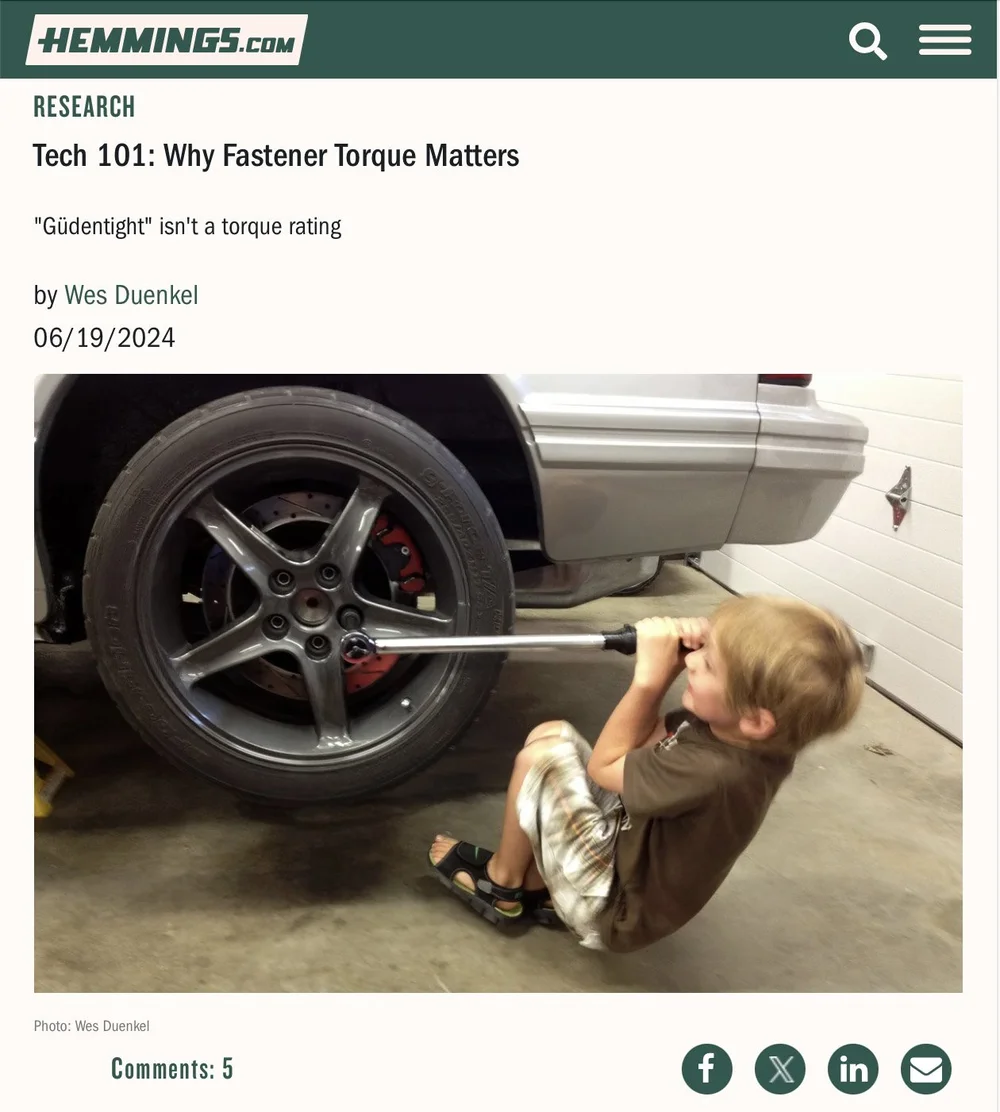Viewport: 1000px width, 1112px height.
Task: Open the hamburger navigation menu
Action: click(x=945, y=40)
